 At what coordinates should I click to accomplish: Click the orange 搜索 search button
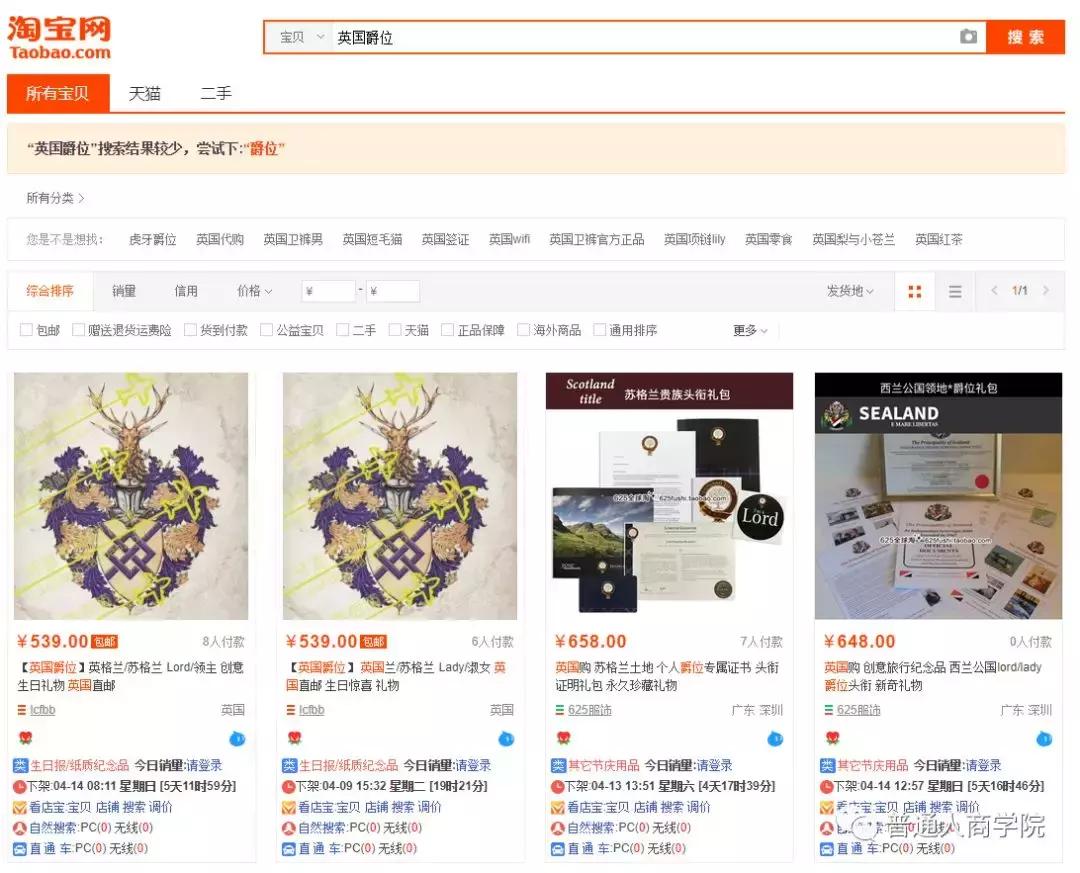click(1026, 37)
